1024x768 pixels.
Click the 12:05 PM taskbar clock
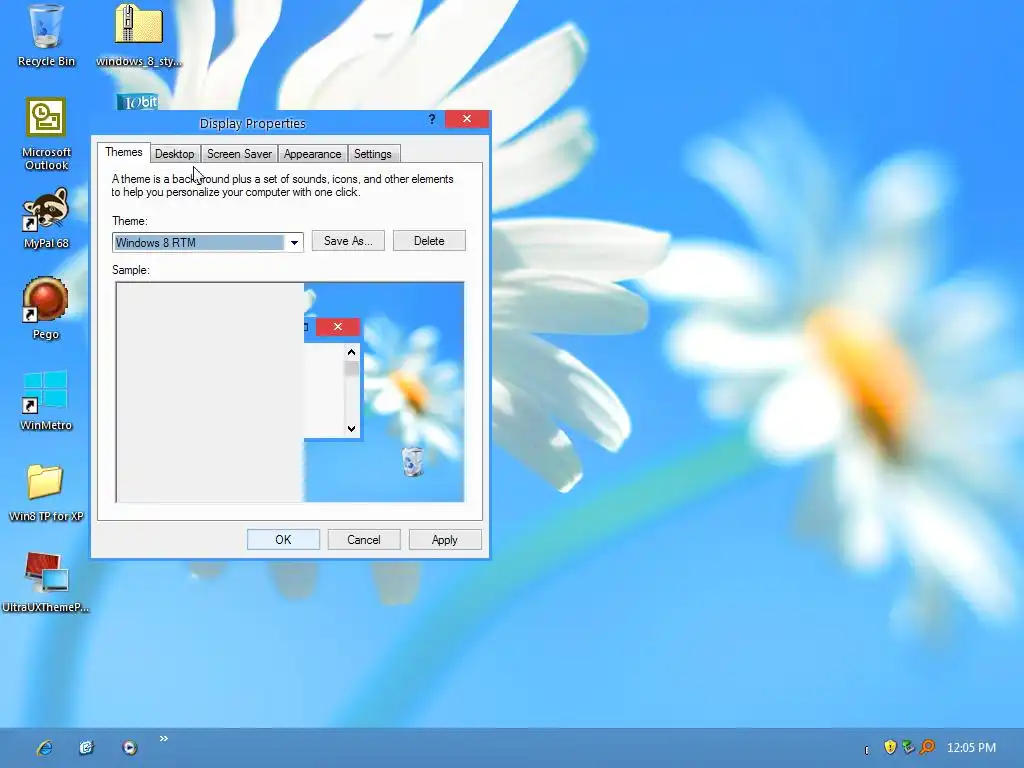[x=972, y=748]
